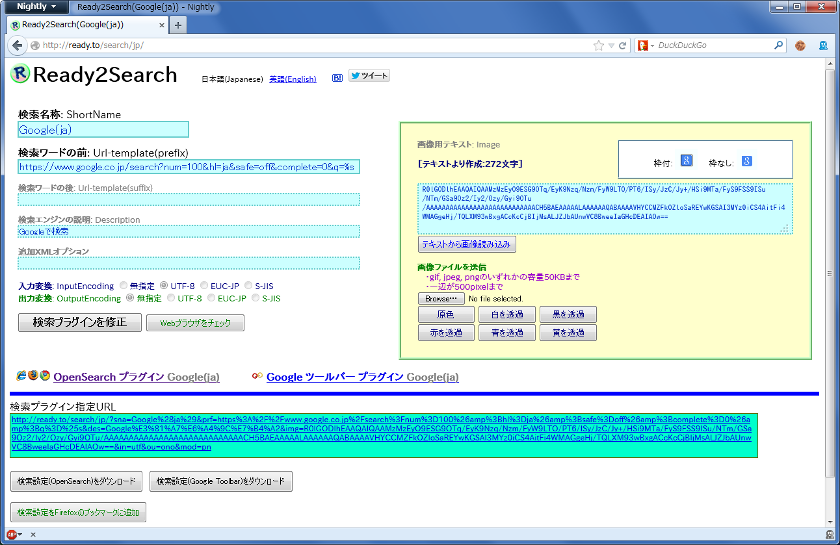Viewport: 840px width, 545px height.
Task: Select InputEncoding UTF-8 radio button
Action: (x=164, y=286)
